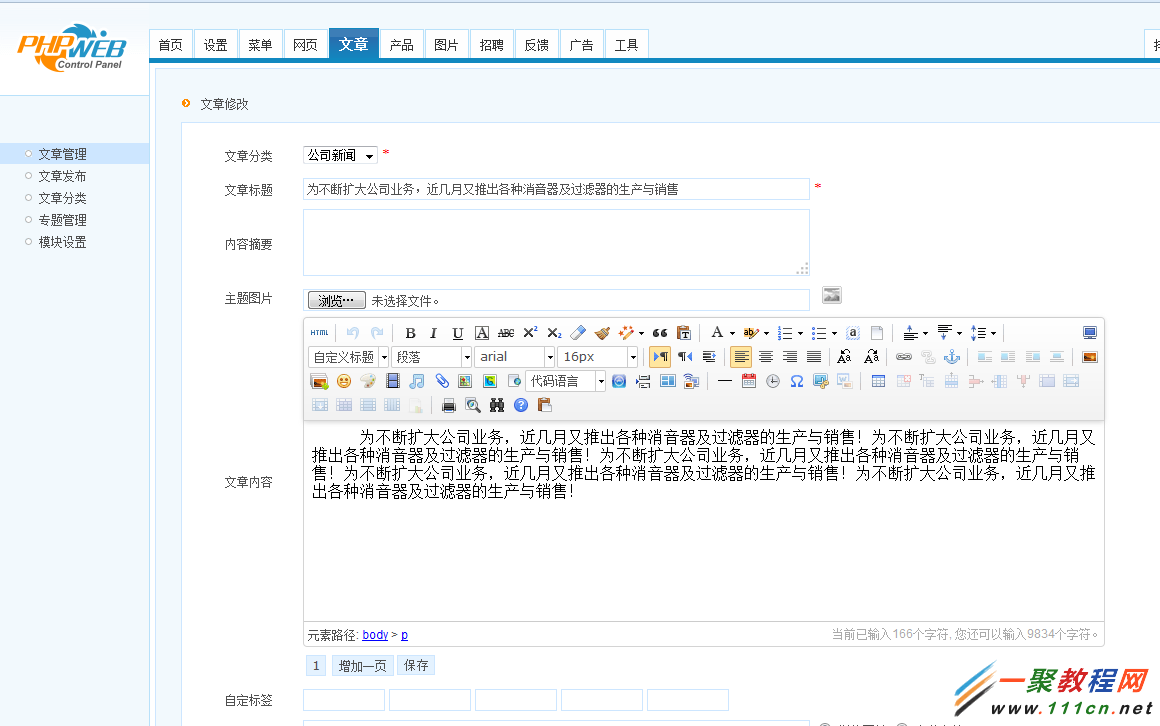Screen dimensions: 1160x726
Task: Print the editor content
Action: [448, 406]
